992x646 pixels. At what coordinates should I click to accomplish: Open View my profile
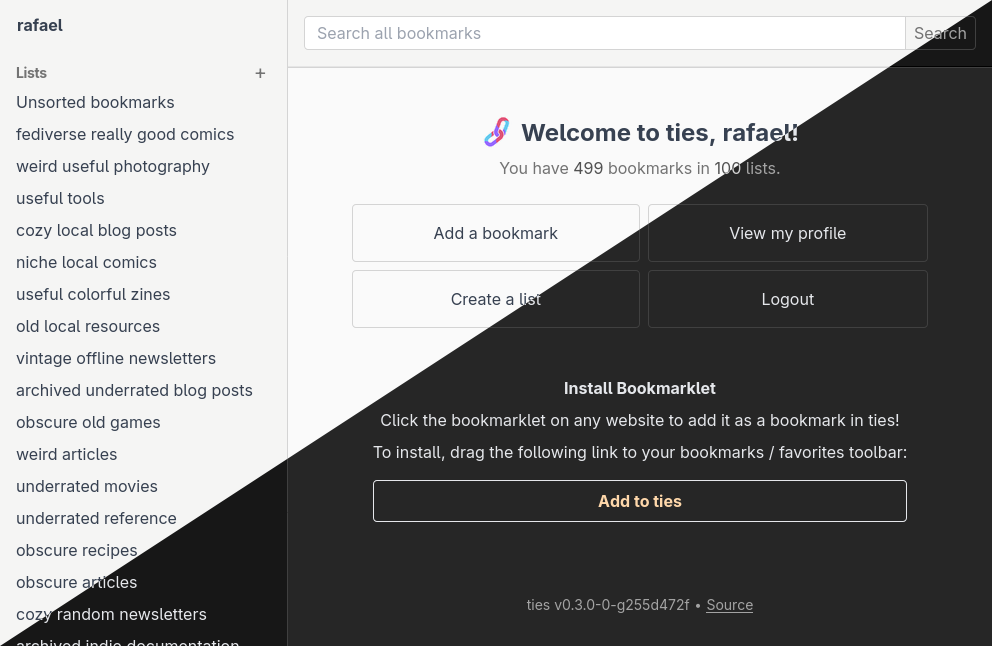788,233
